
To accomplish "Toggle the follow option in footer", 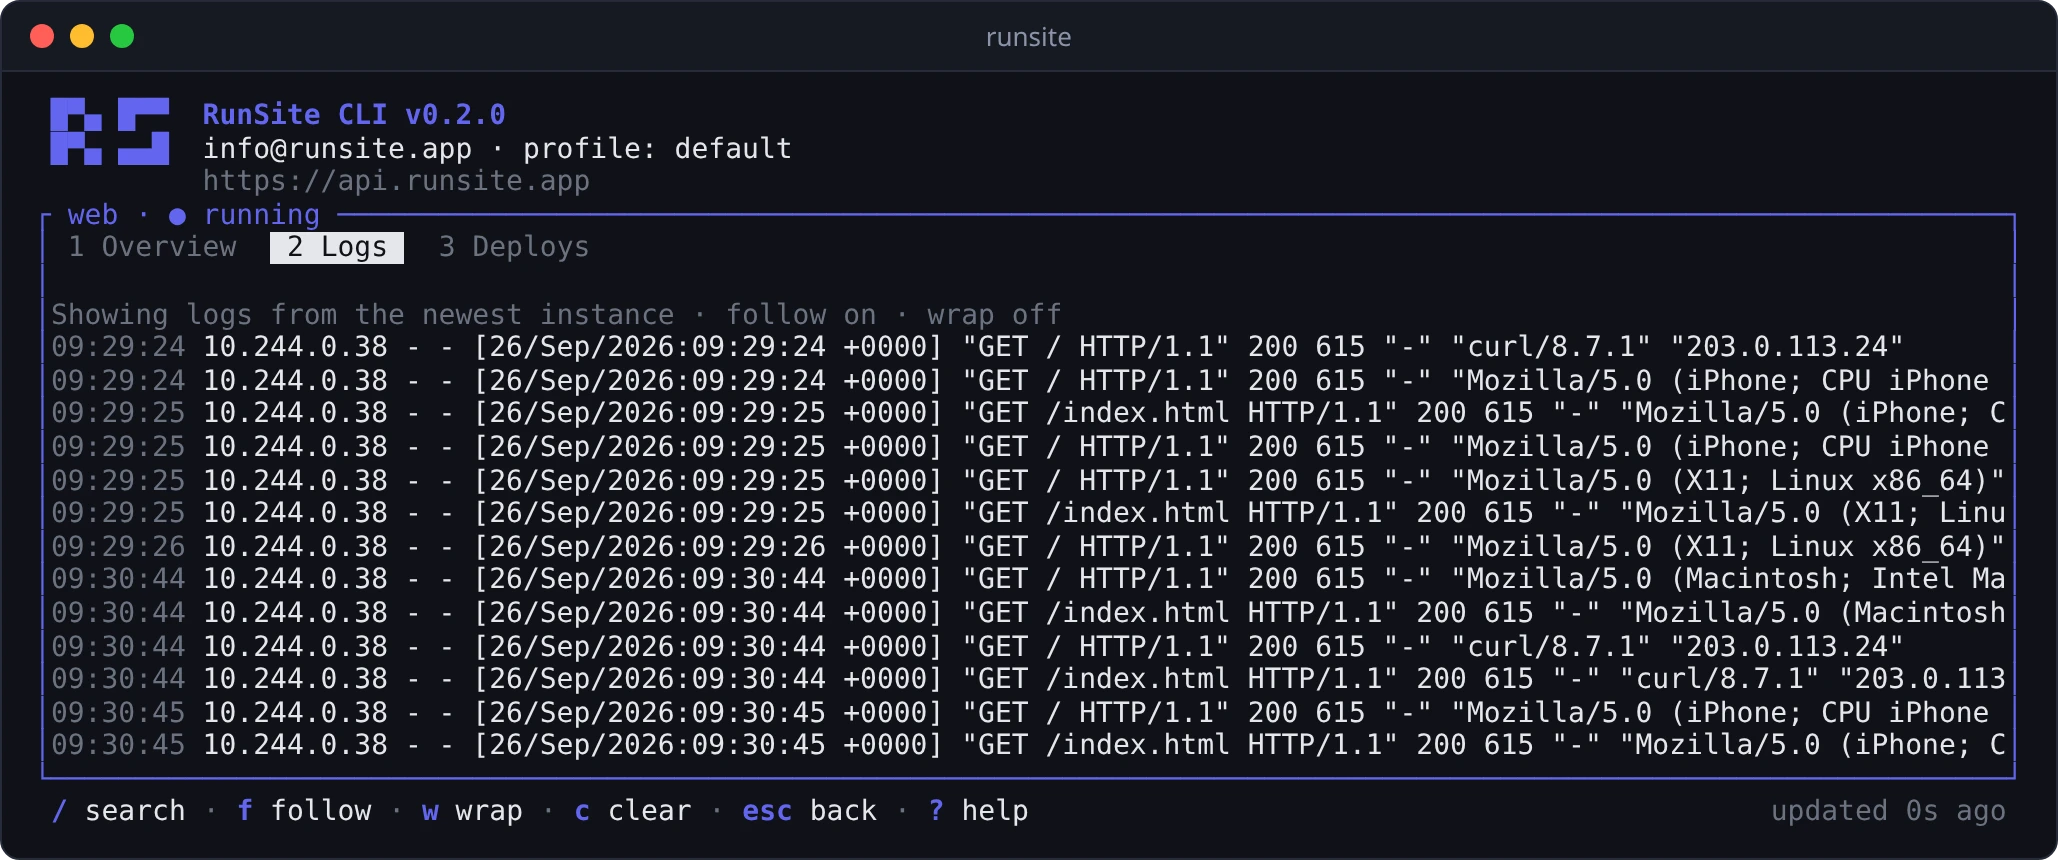I will coord(304,810).
